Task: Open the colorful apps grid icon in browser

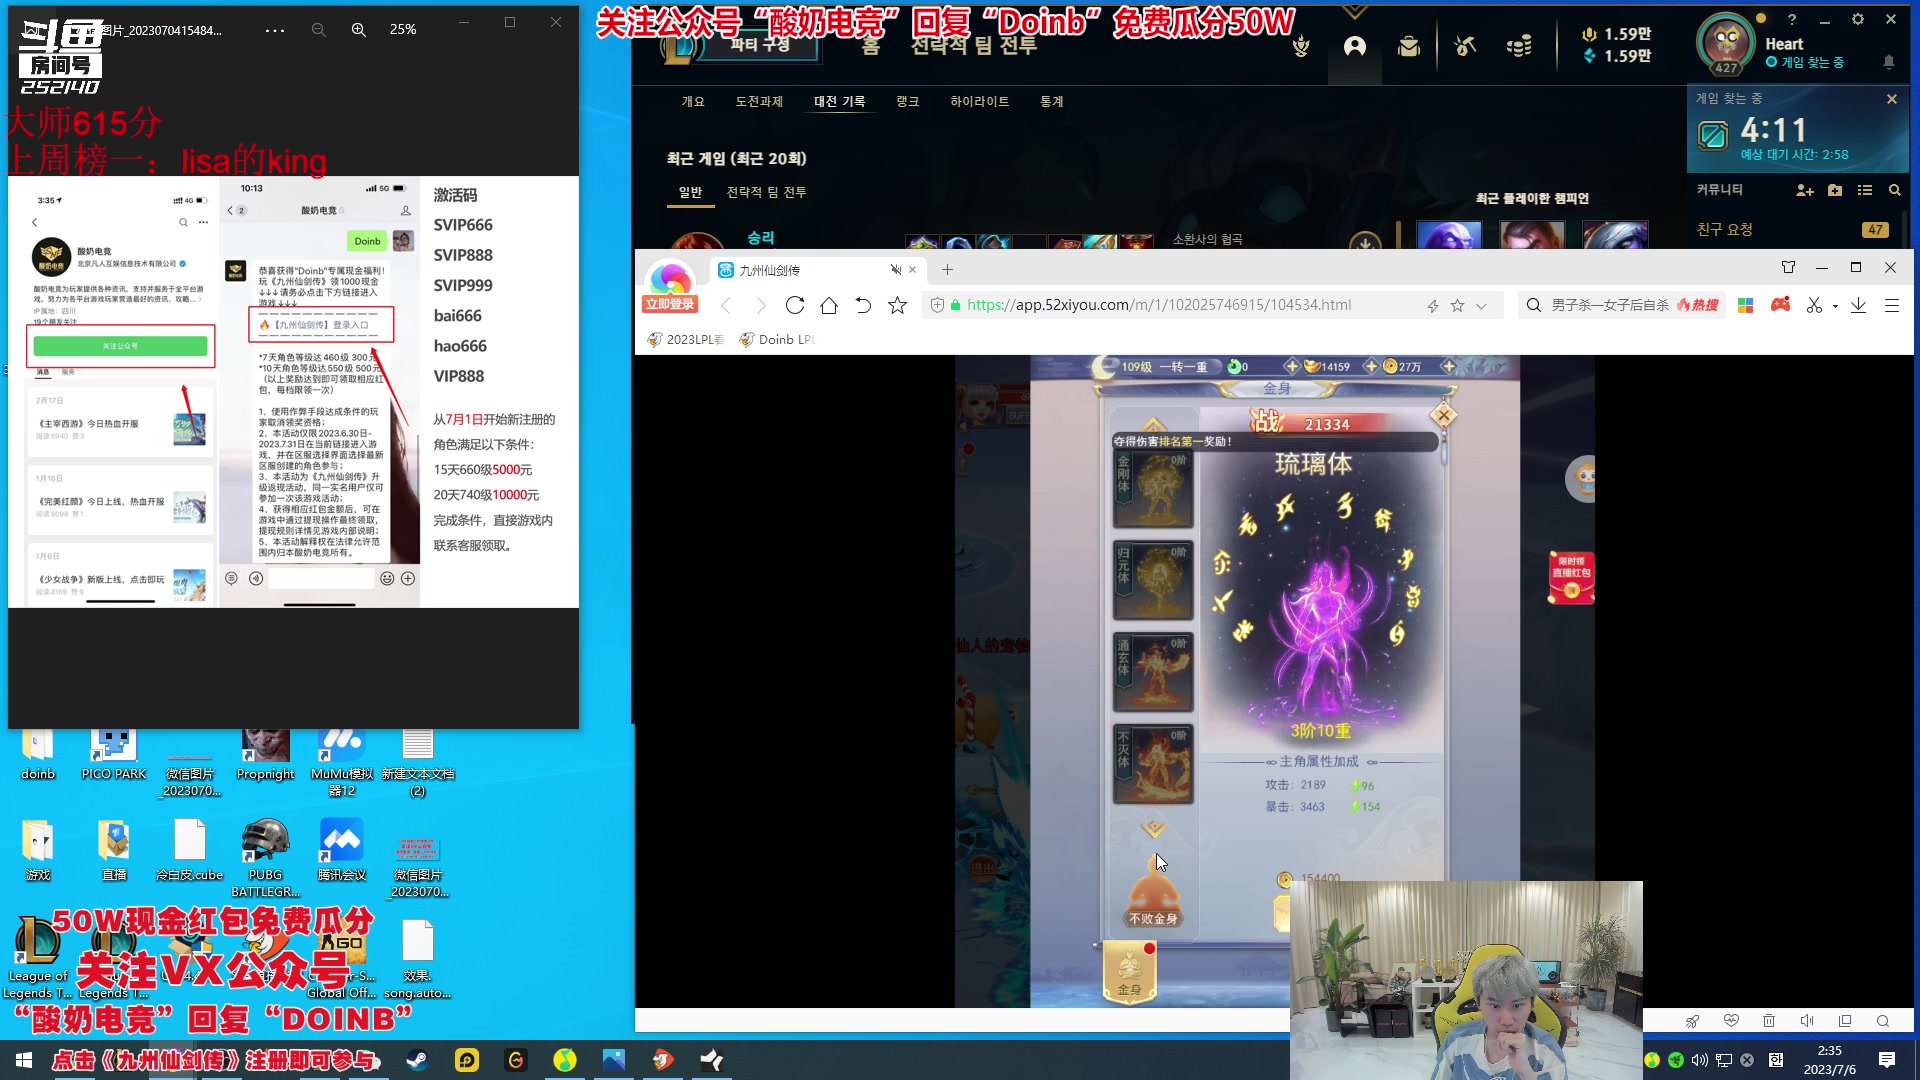Action: [1746, 305]
